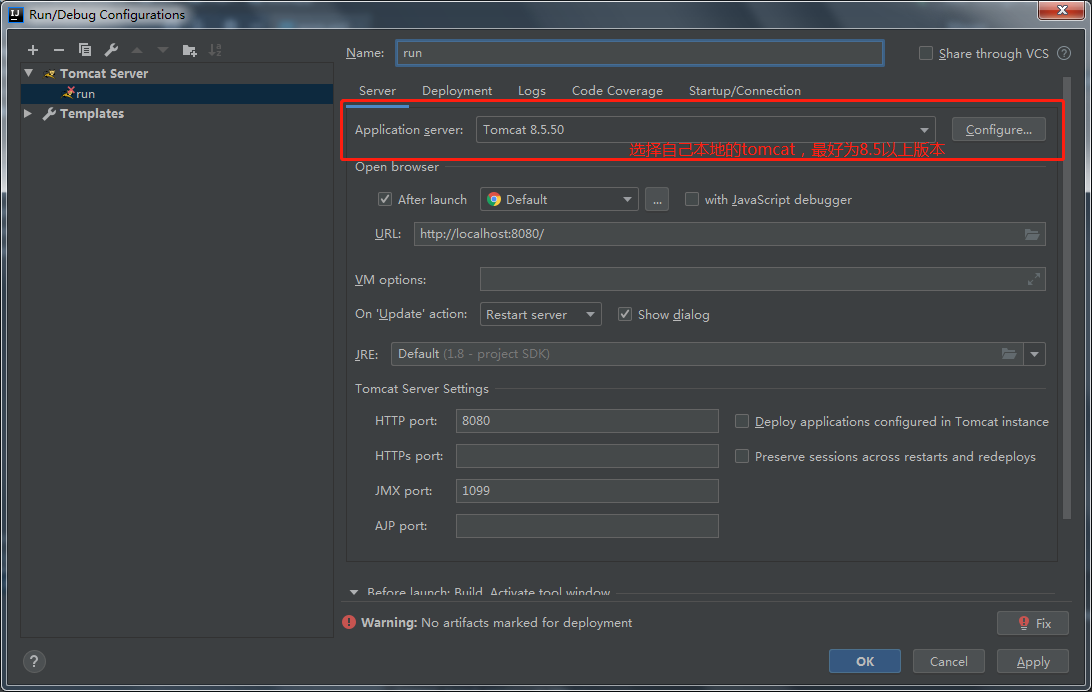Open JRE dropdown arrow
This screenshot has height=692, width=1092.
pos(1034,354)
